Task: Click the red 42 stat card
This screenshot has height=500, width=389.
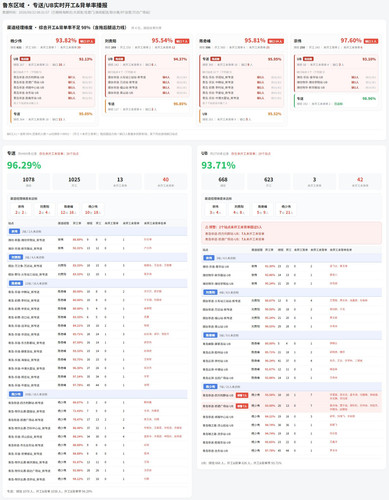Action: [x=360, y=181]
